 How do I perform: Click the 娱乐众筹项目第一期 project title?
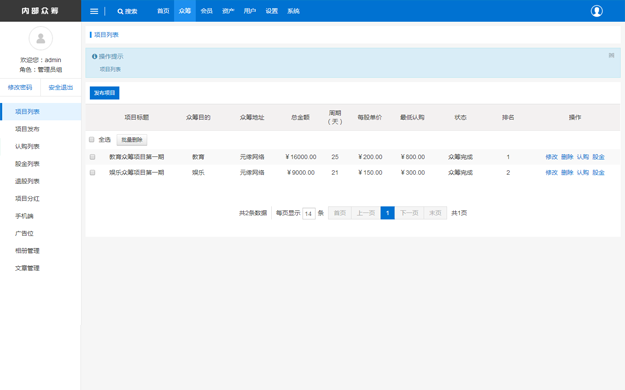137,173
